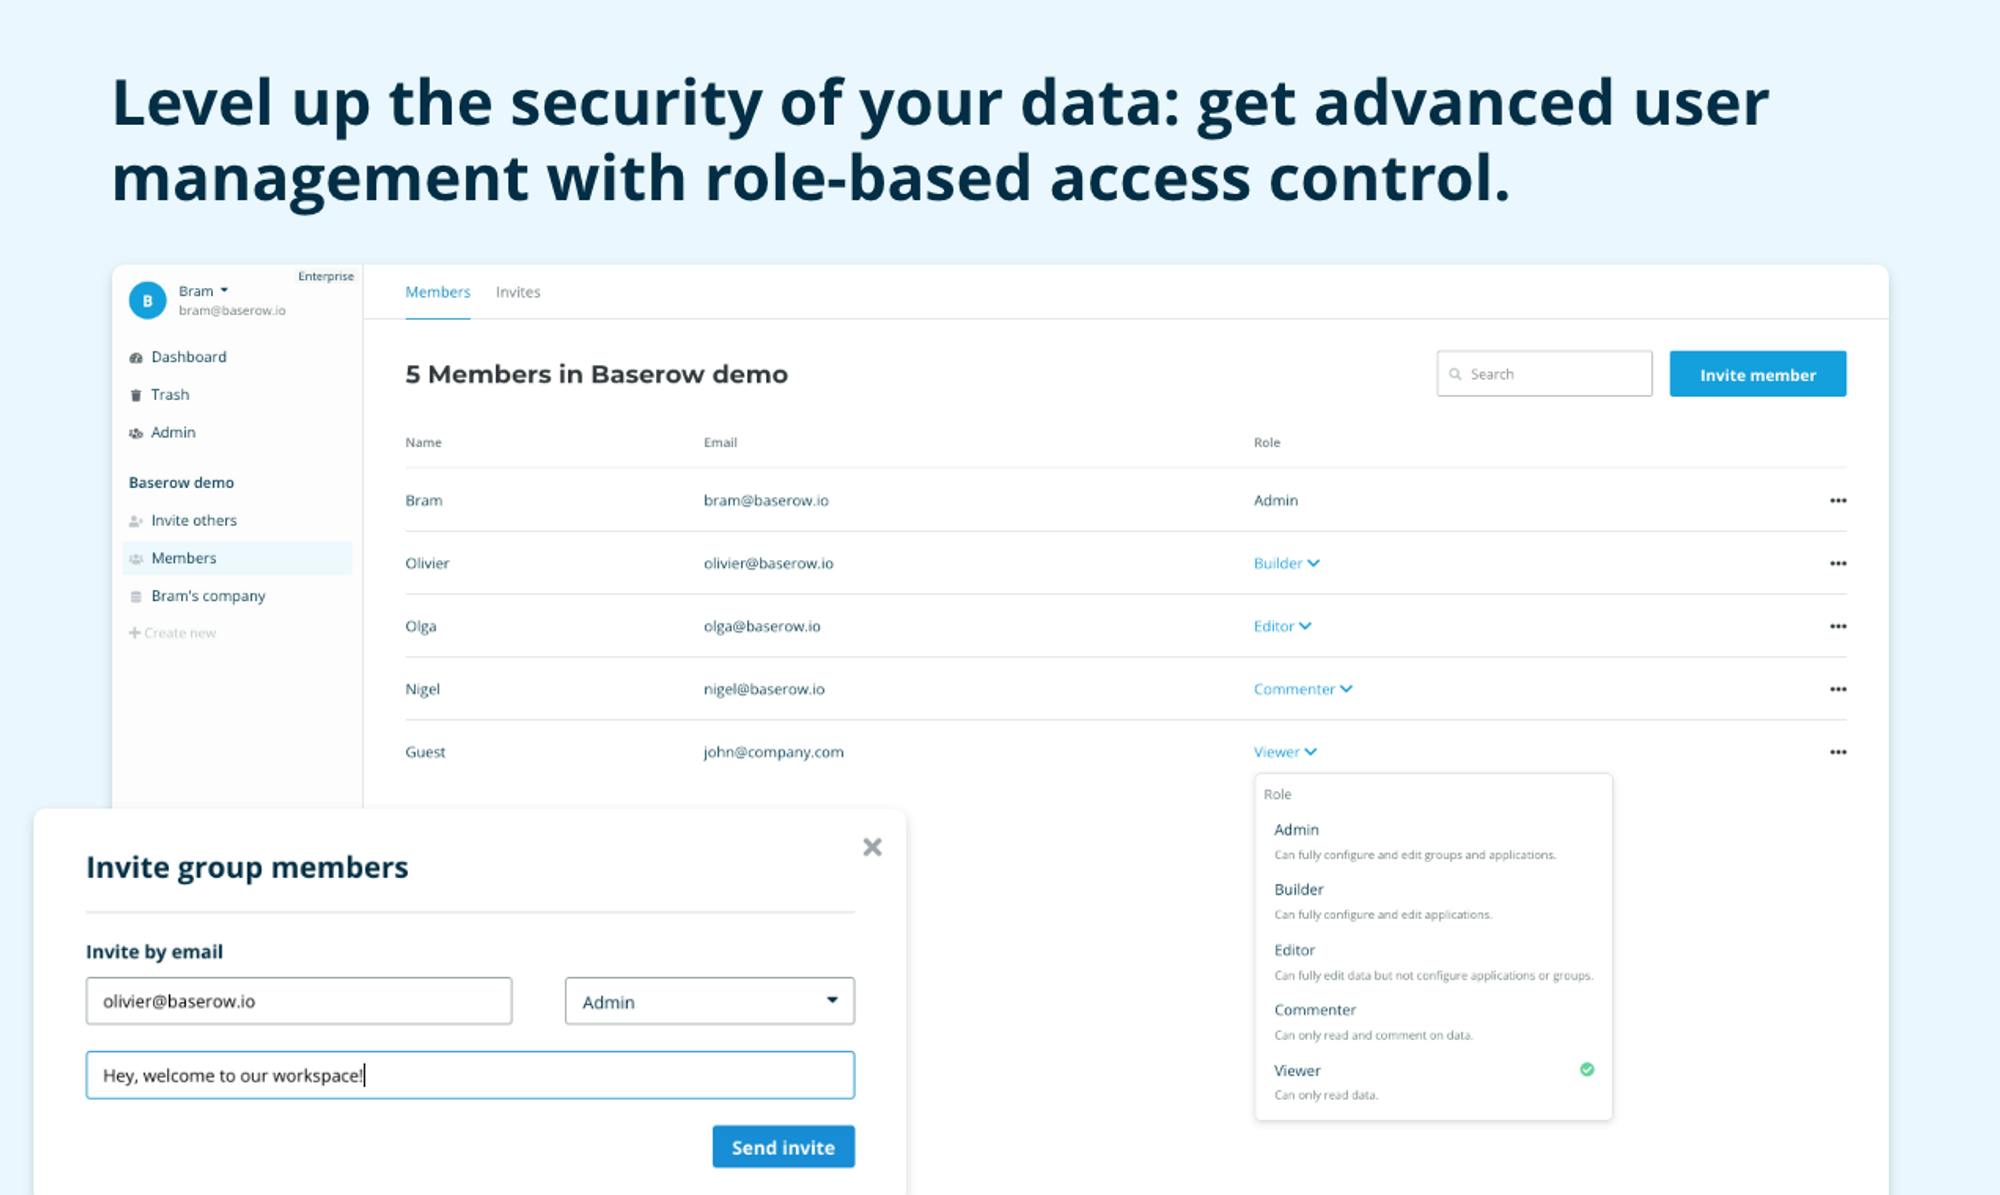Click the Role column header
The height and width of the screenshot is (1195, 2000).
[1267, 442]
